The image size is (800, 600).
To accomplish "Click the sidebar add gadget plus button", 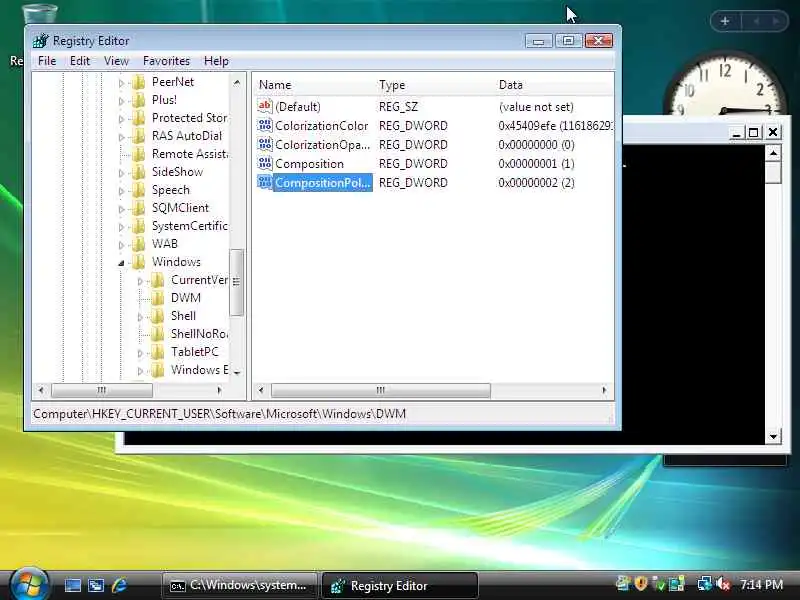I will pos(725,21).
